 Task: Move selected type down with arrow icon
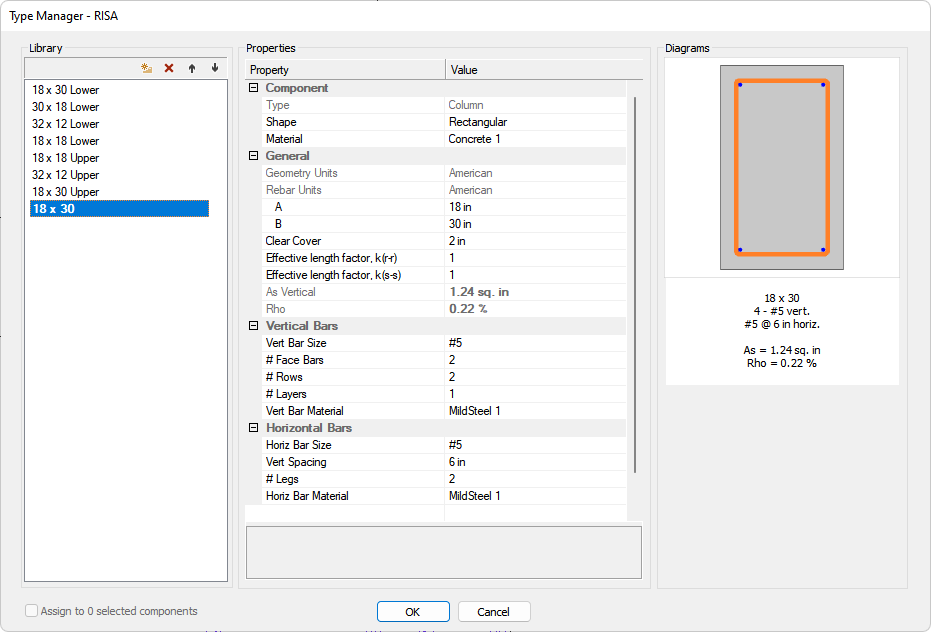pyautogui.click(x=214, y=68)
